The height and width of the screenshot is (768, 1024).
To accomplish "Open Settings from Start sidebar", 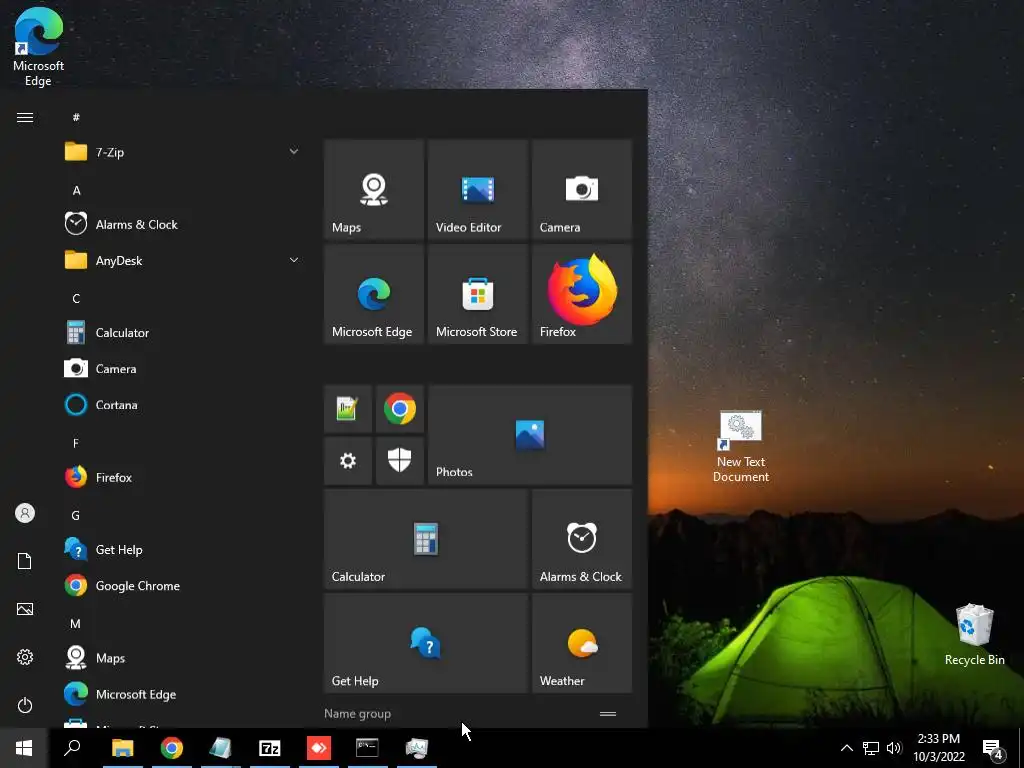I will [x=25, y=657].
